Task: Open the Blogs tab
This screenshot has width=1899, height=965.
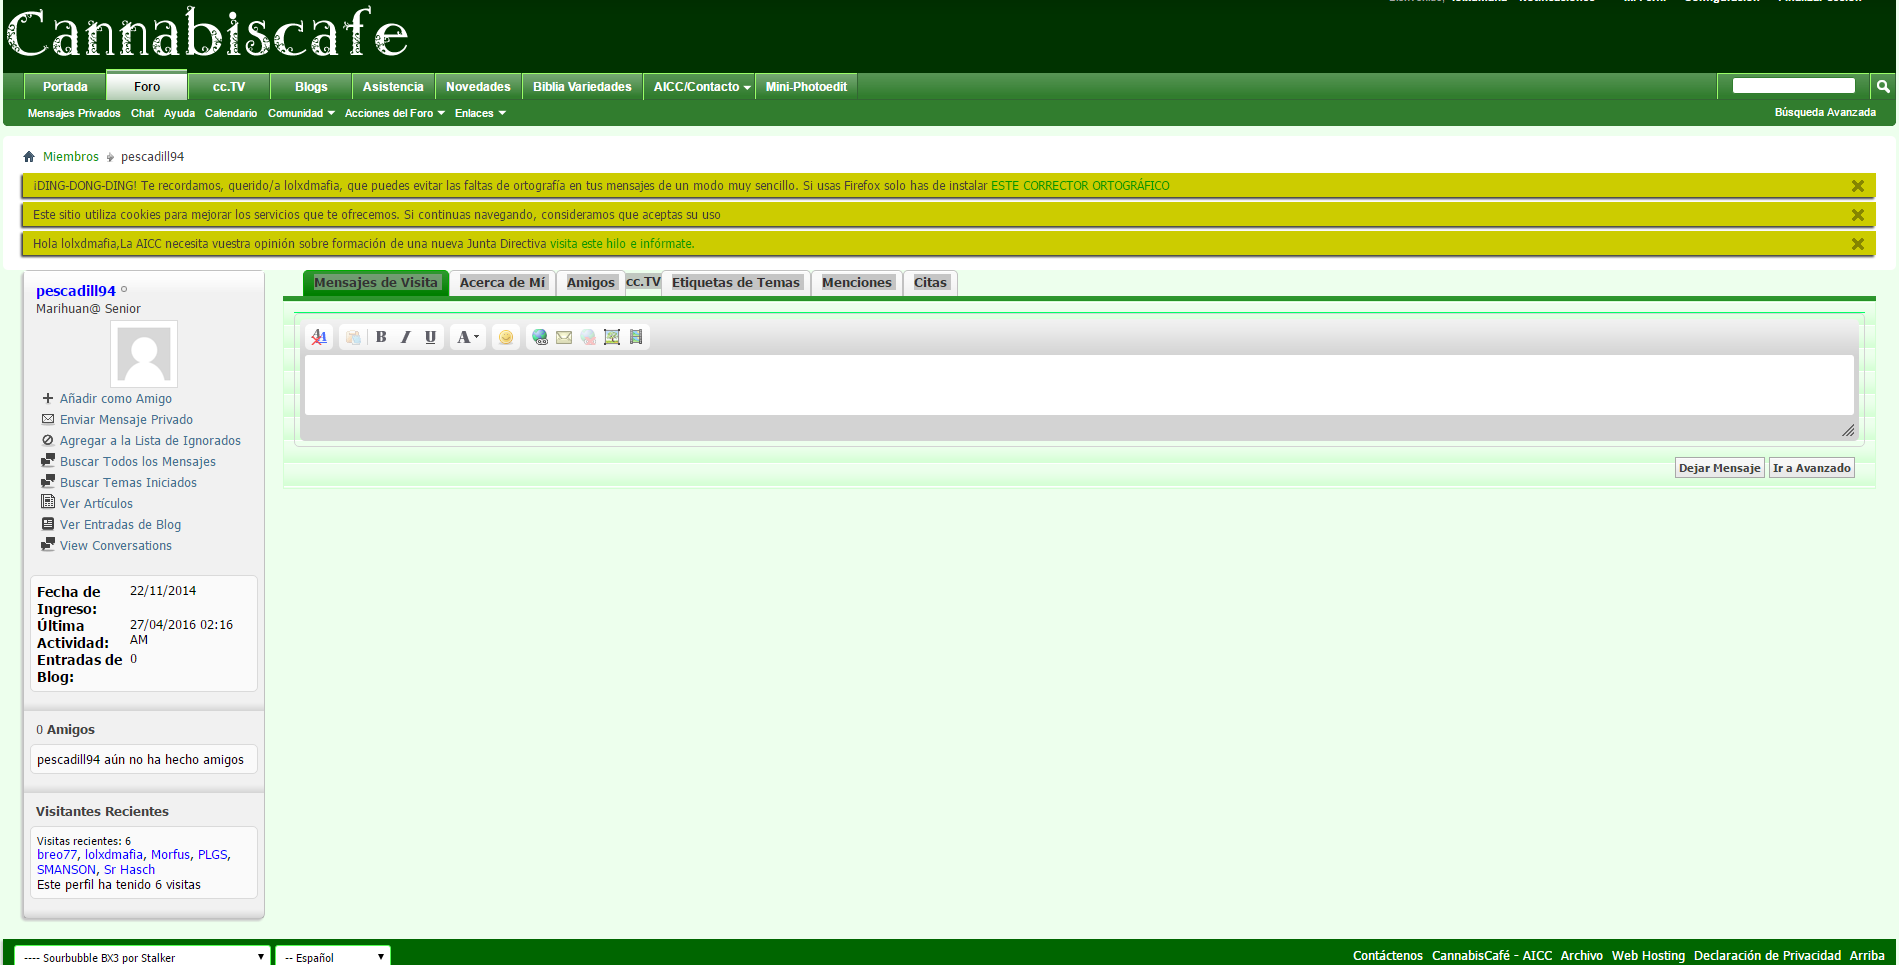Action: (x=311, y=87)
